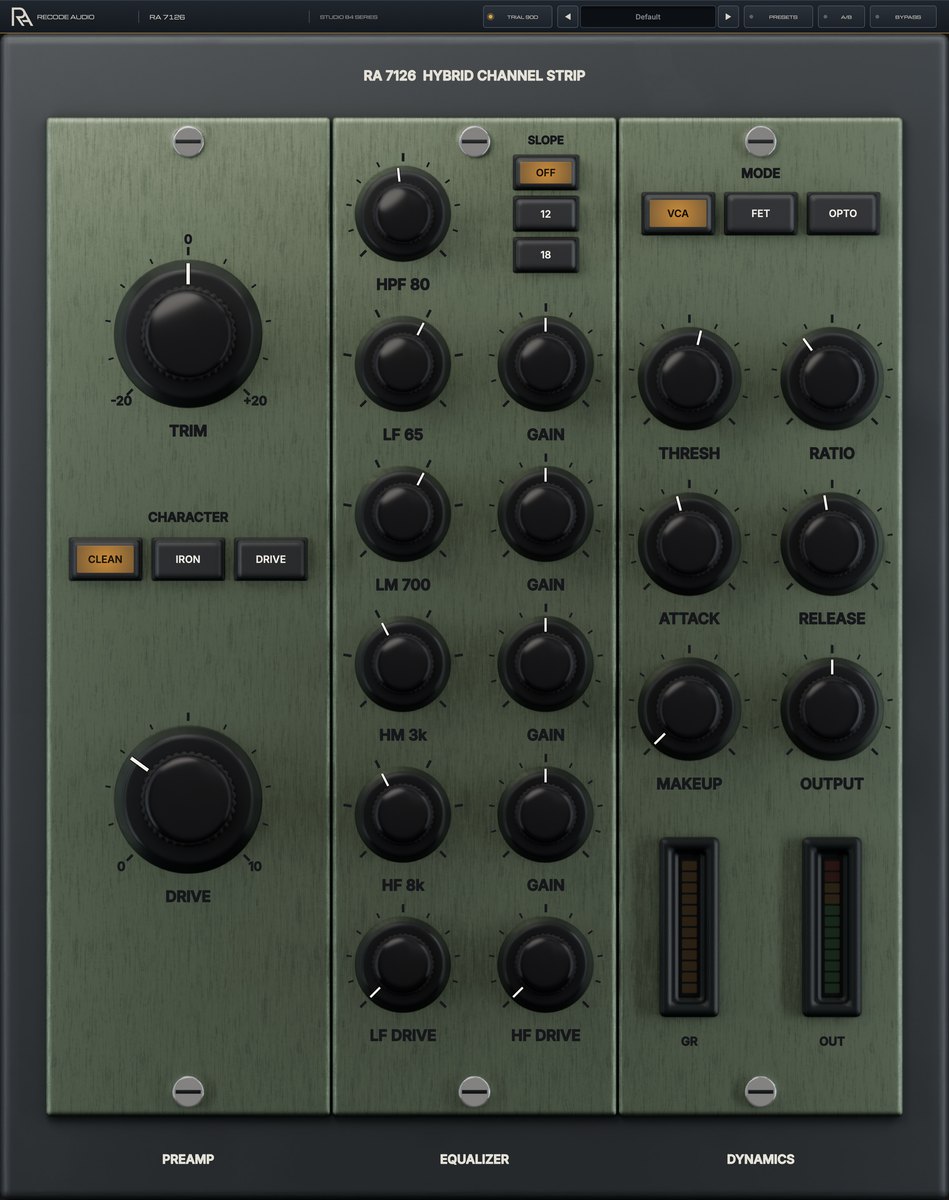Click the GR gain reduction meter
Viewport: 949px width, 1200px height.
click(689, 926)
